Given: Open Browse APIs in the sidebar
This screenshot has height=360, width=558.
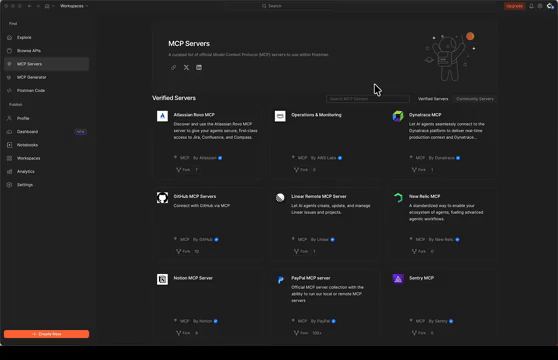Looking at the screenshot, I should tap(29, 51).
